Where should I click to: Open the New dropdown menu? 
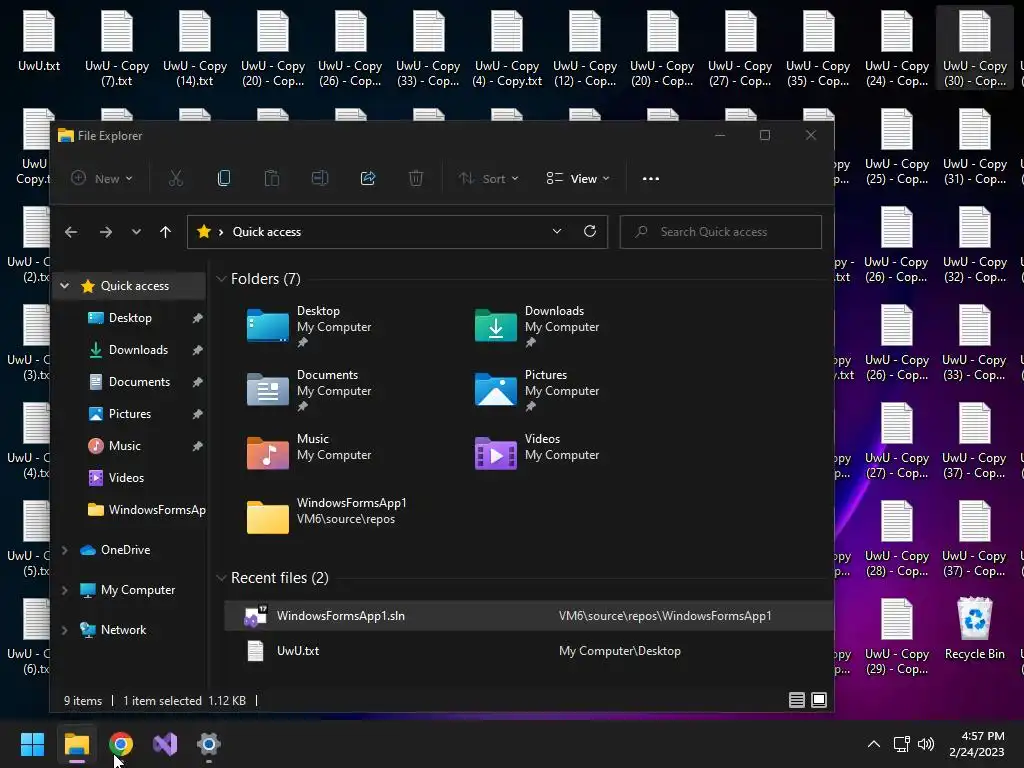click(x=102, y=178)
